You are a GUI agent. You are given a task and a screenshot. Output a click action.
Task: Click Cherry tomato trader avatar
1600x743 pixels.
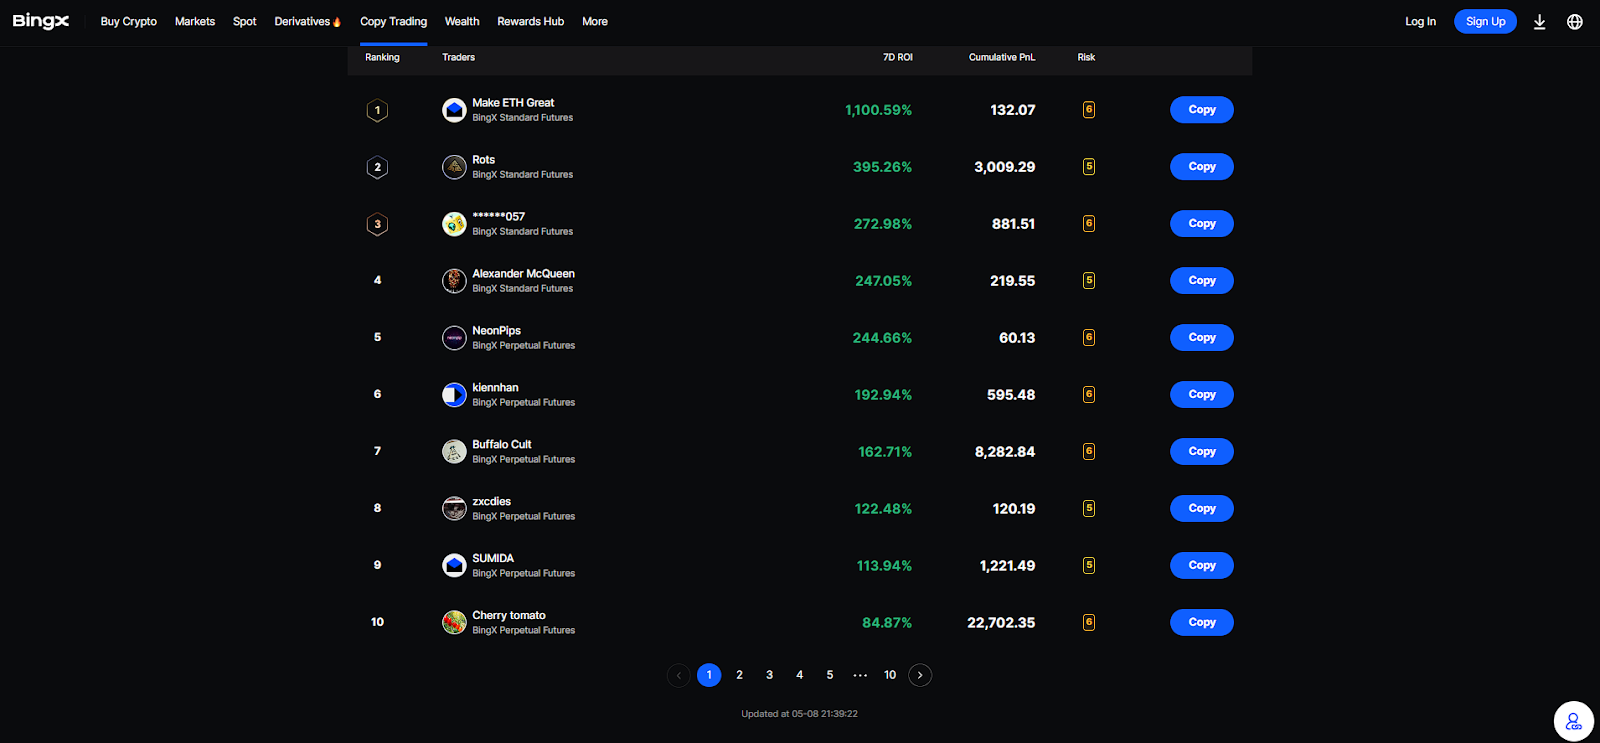pos(454,623)
